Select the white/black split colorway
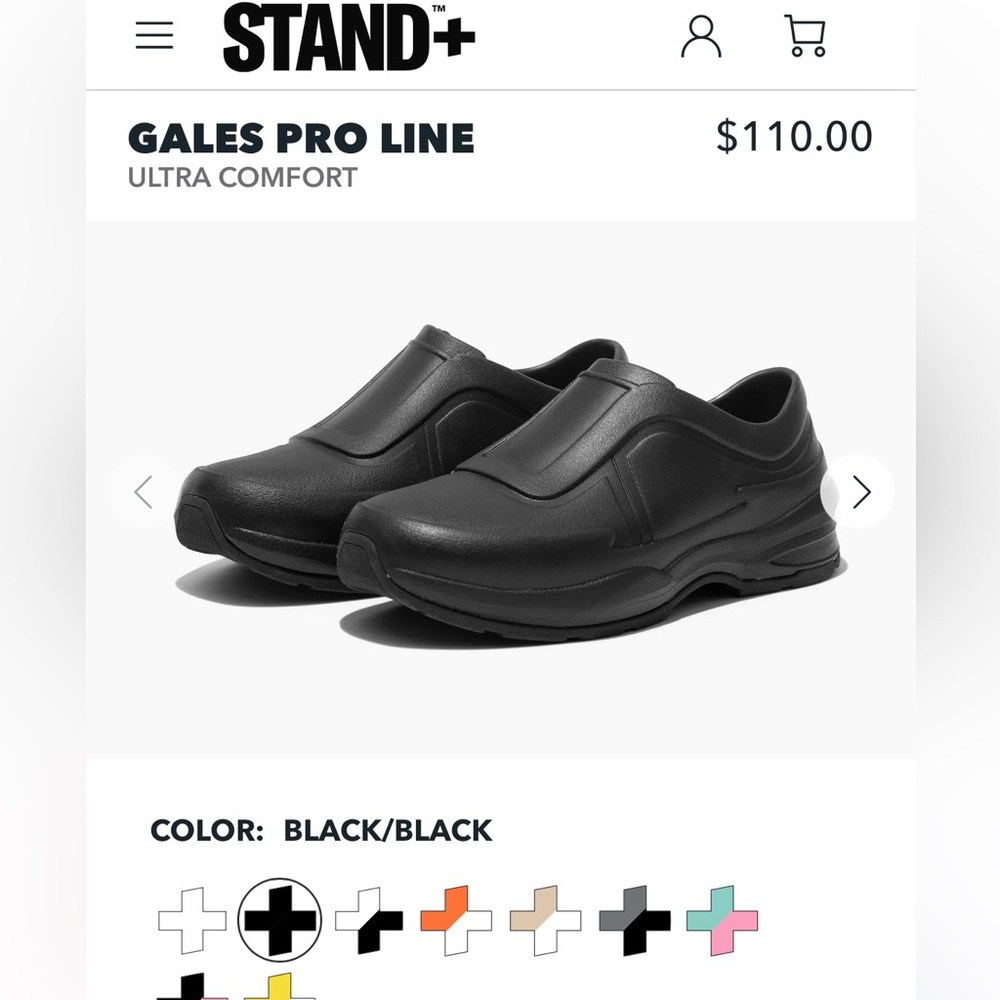 point(367,921)
